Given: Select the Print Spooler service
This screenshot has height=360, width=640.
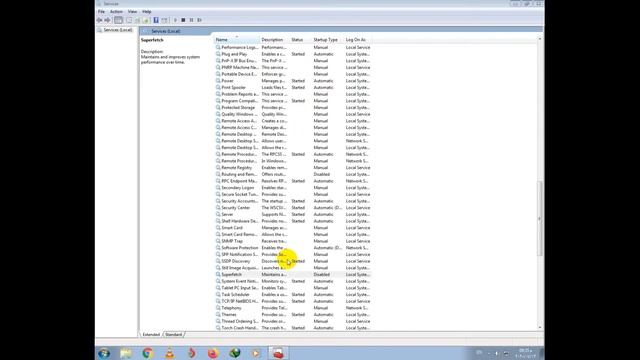Looking at the screenshot, I should (293, 87).
